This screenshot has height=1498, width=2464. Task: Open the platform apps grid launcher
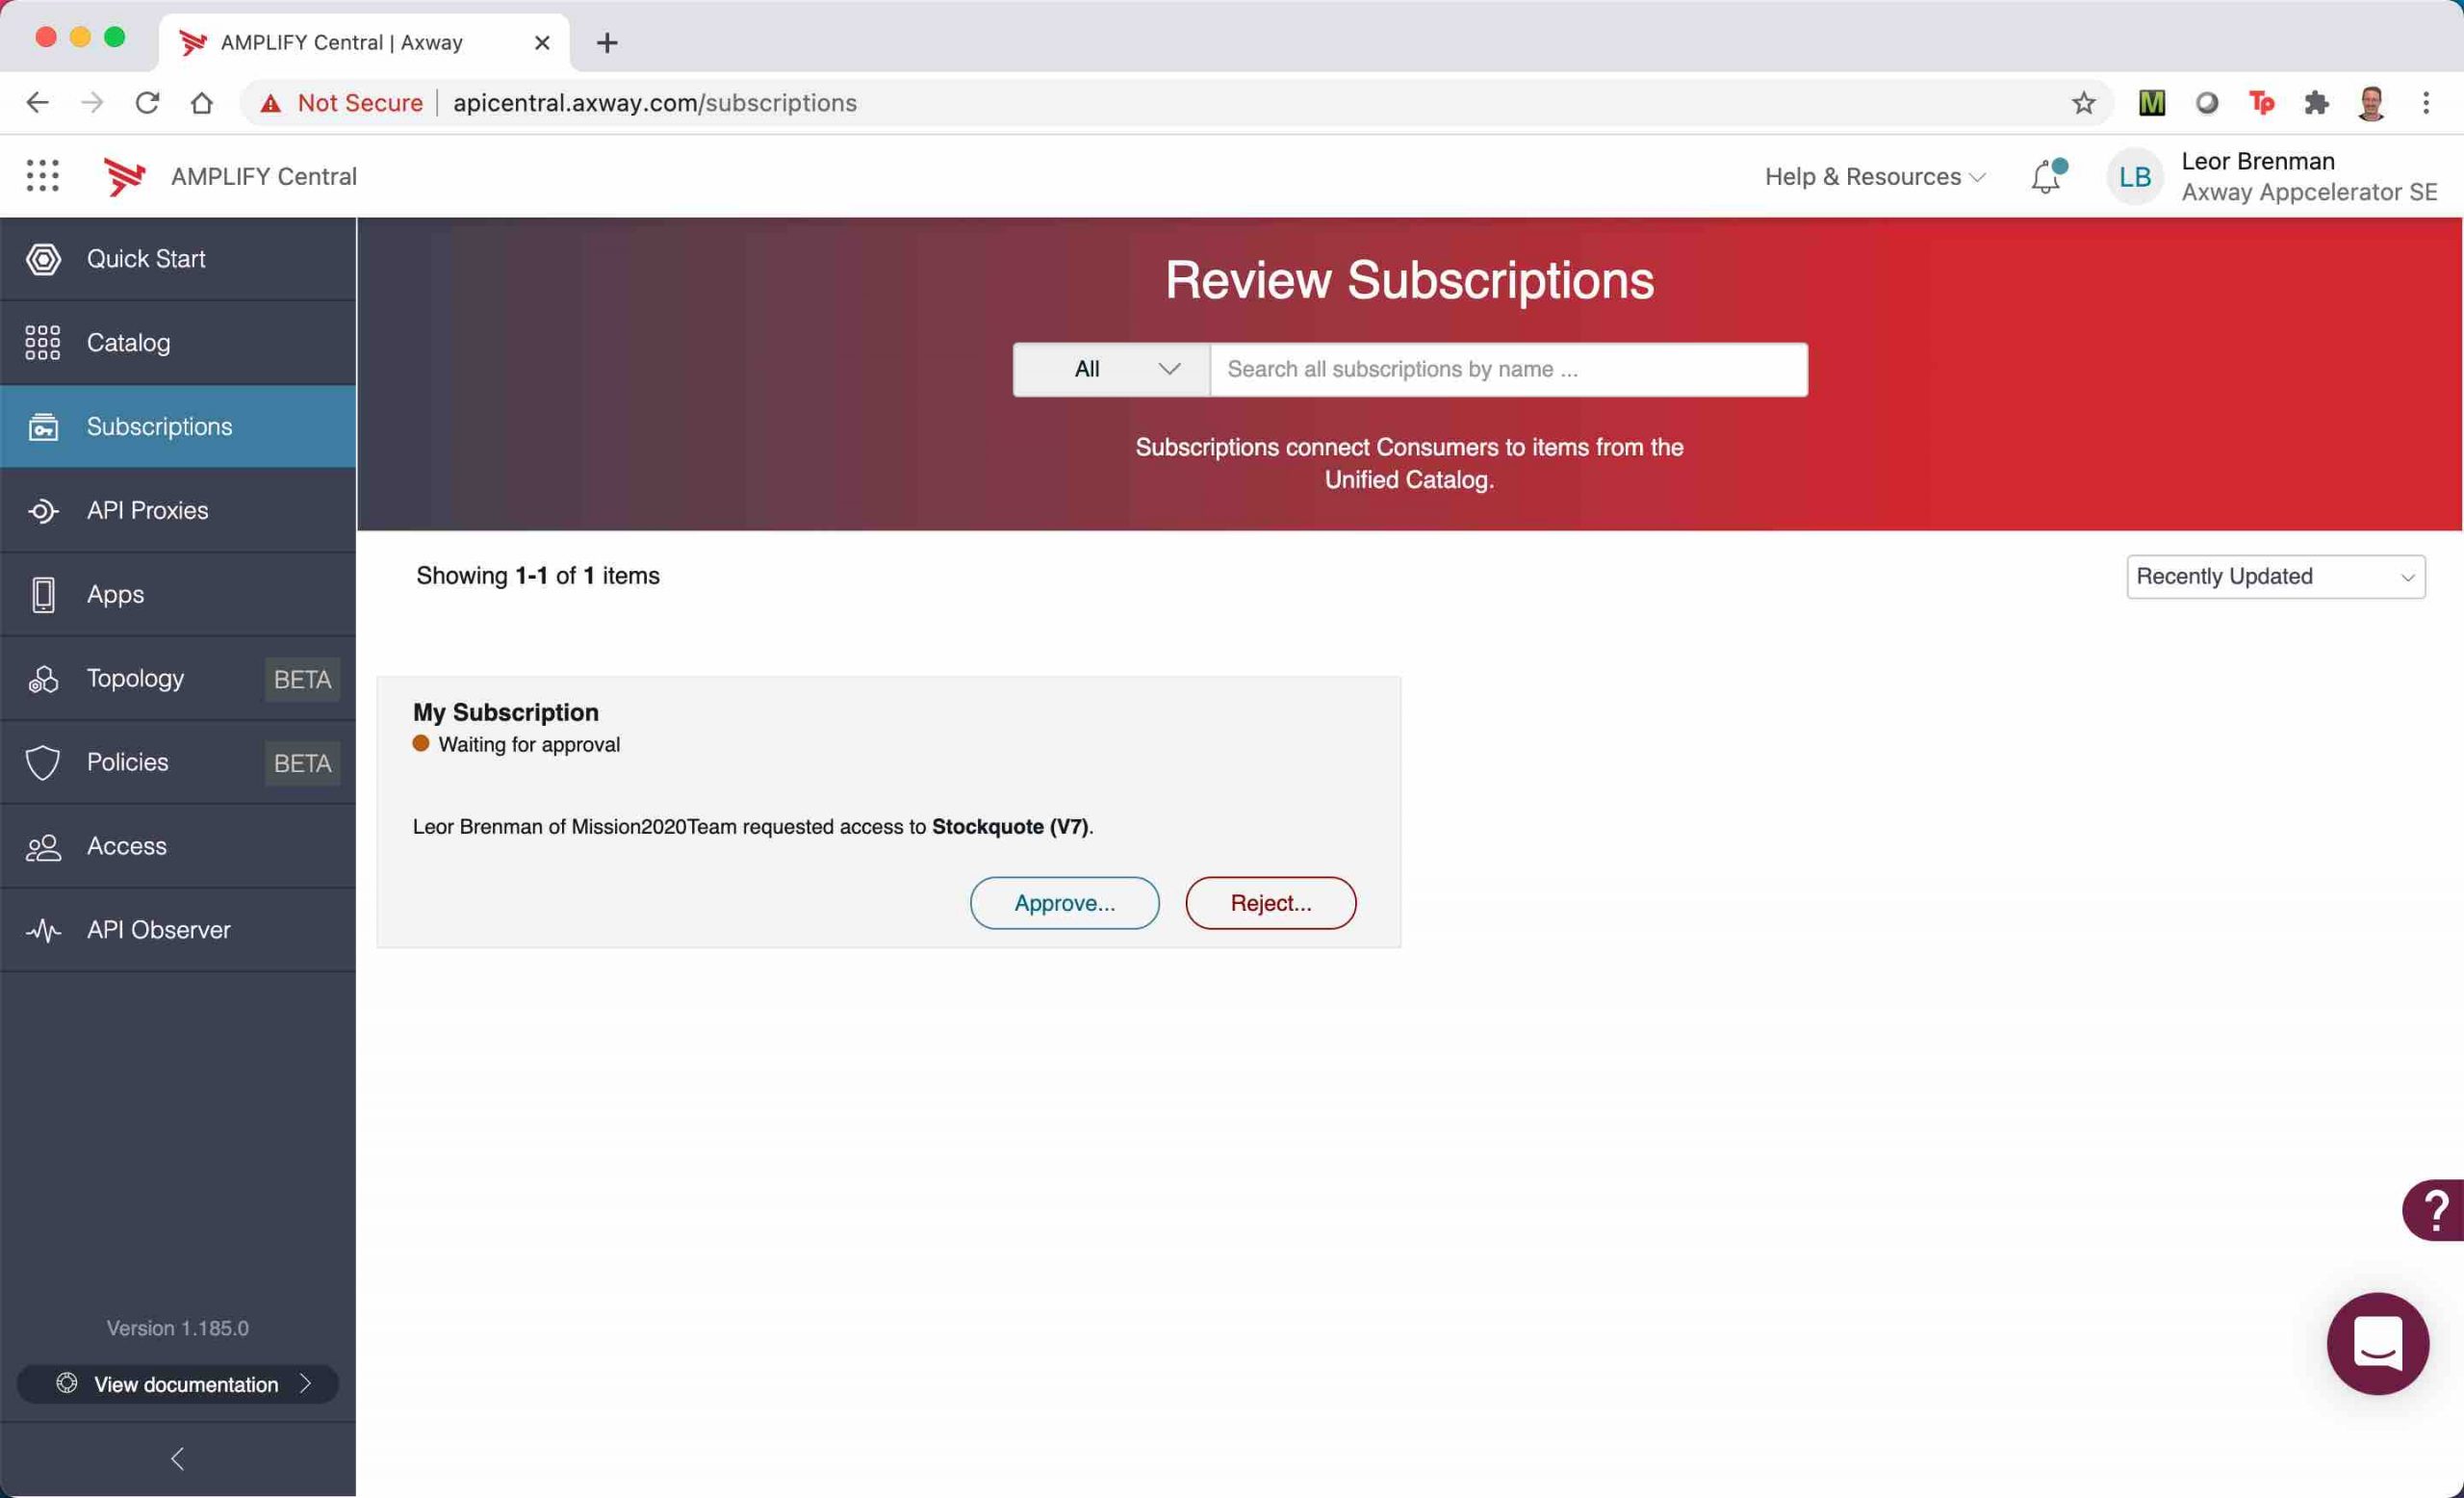(x=42, y=176)
